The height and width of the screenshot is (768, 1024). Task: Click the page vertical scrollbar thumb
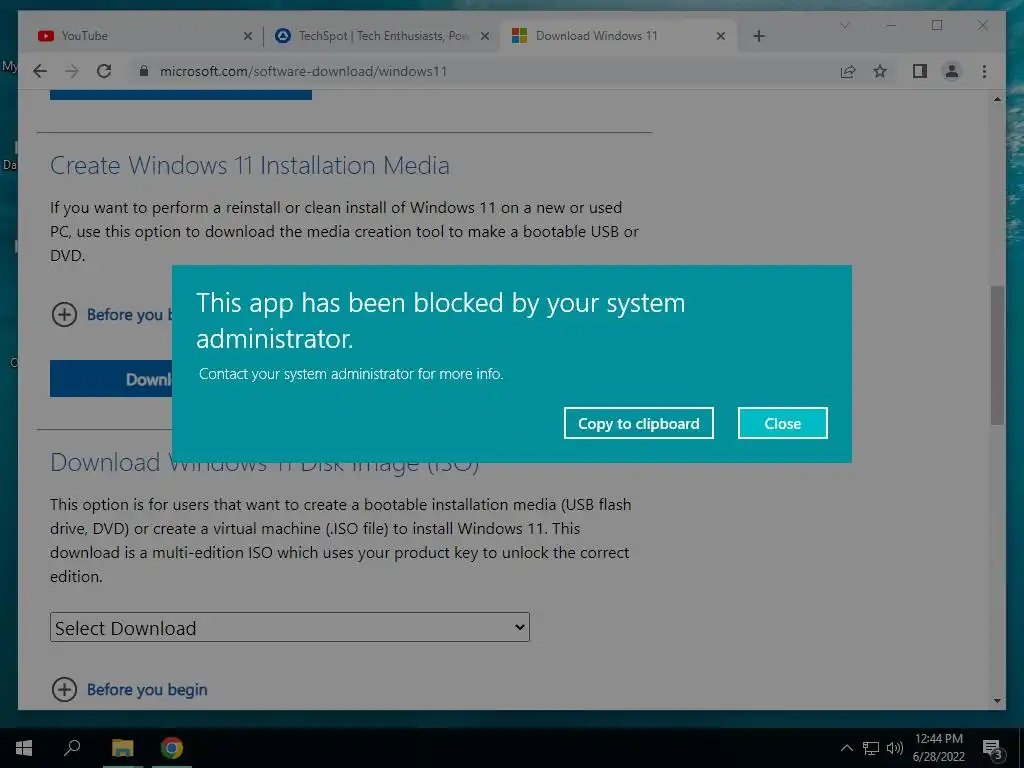point(997,355)
